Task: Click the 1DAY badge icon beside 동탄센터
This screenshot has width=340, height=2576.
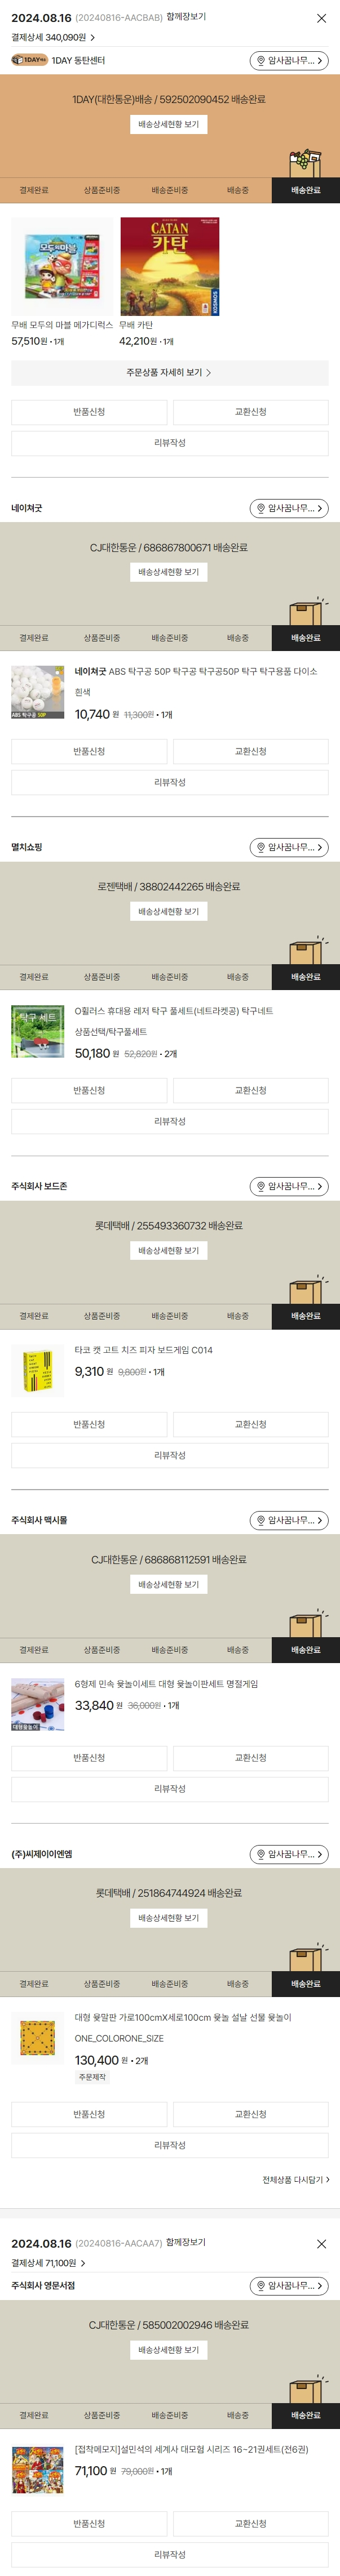Action: [29, 60]
